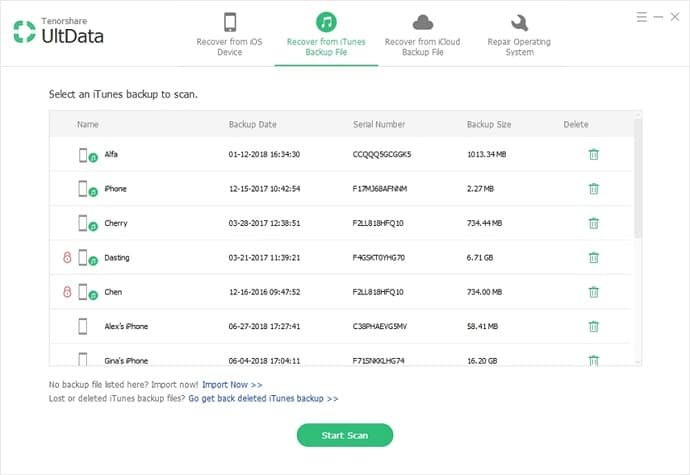The width and height of the screenshot is (690, 475).
Task: Select the Dasting backup name
Action: tap(117, 258)
